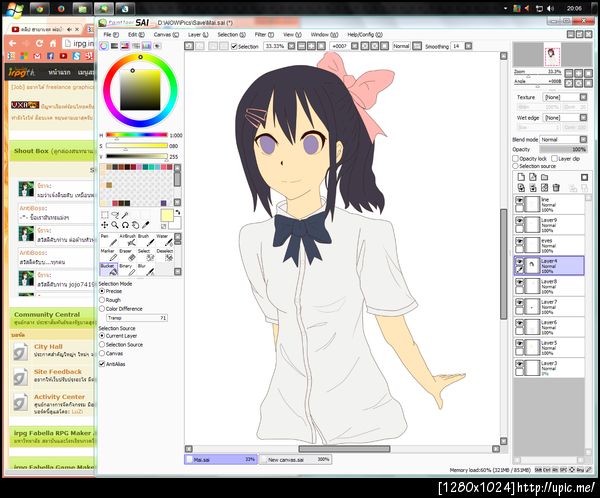Delete the selected layer with trash icon
Viewport: 600px width, 498px height.
556,188
